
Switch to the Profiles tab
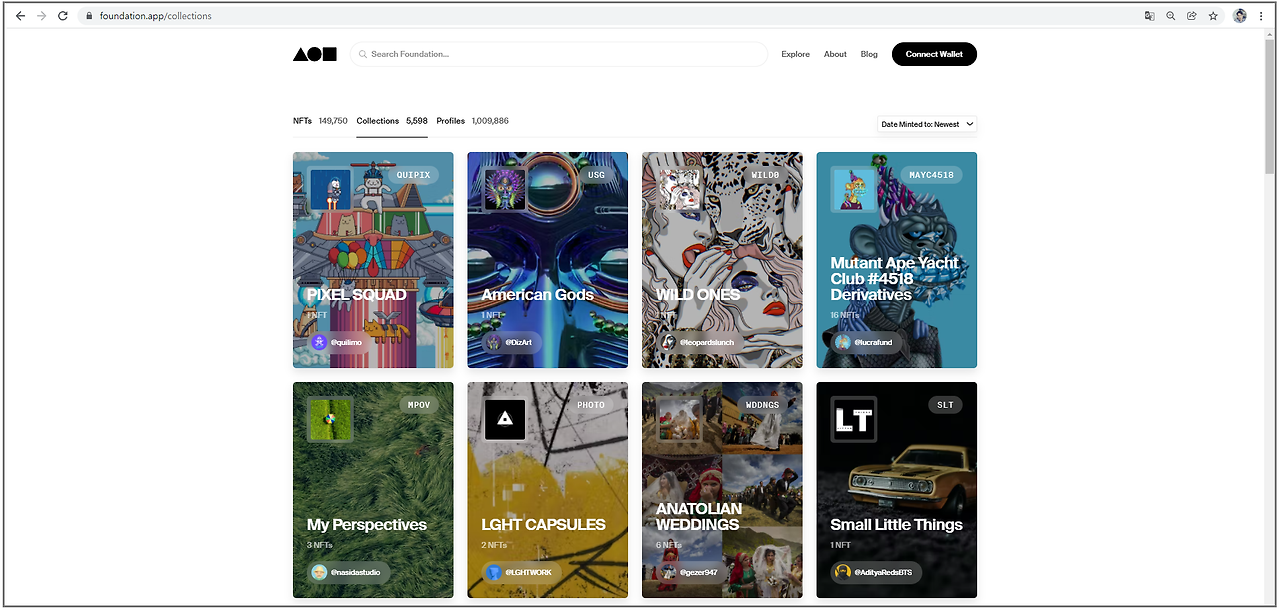472,121
